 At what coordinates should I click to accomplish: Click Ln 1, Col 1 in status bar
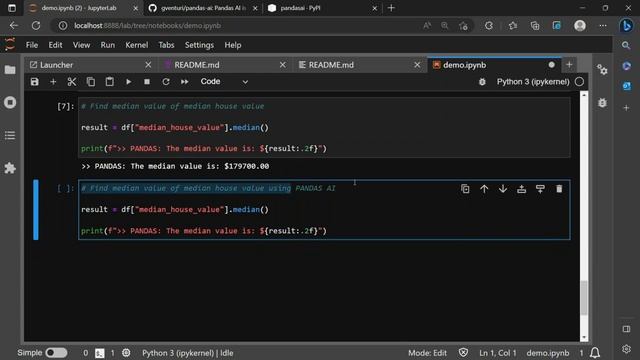pos(498,353)
